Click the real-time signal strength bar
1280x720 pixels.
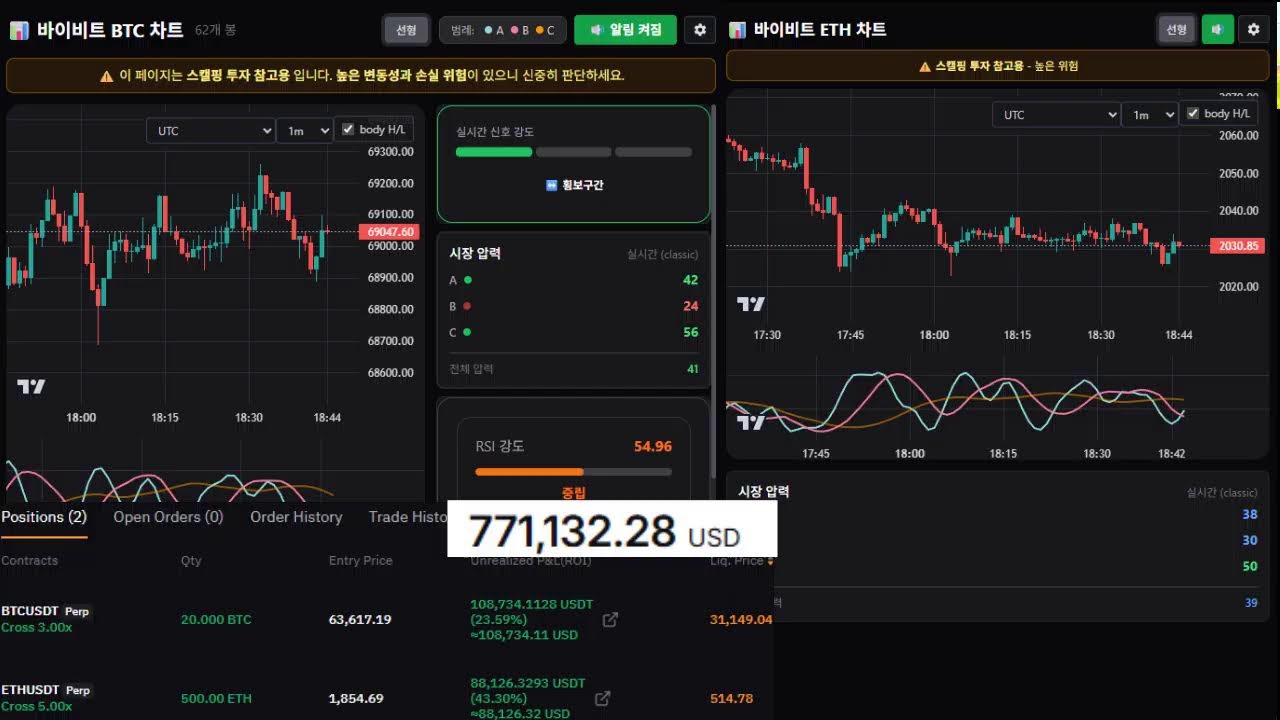pyautogui.click(x=573, y=152)
